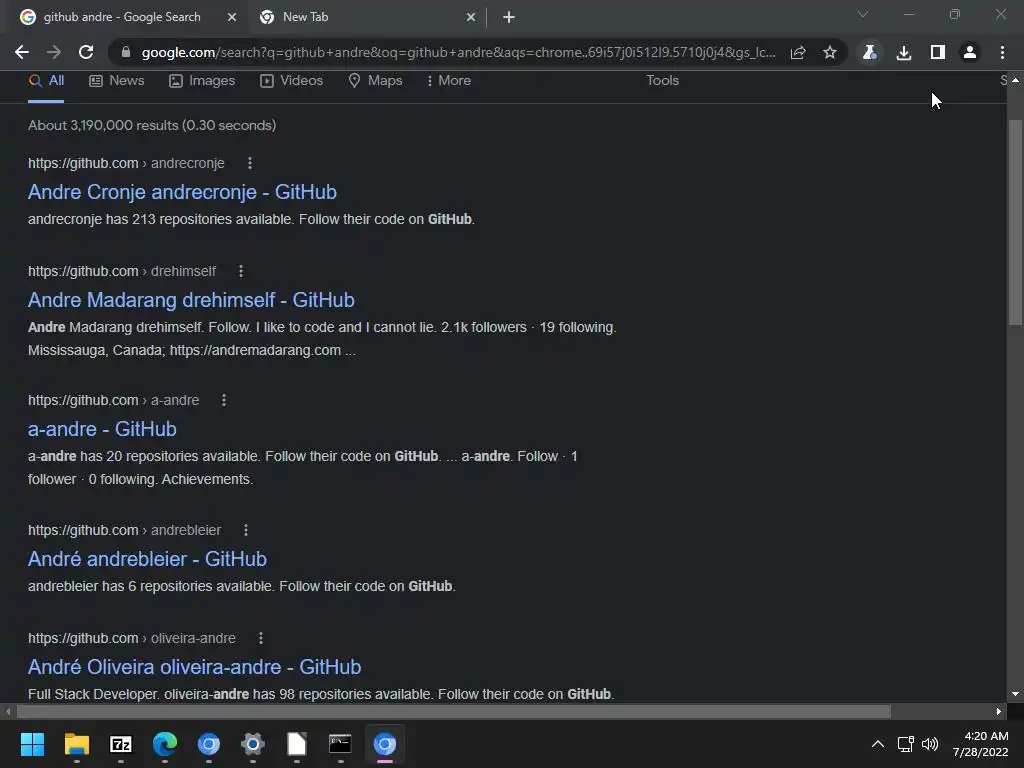Open the Chrome profile icon

[x=970, y=52]
